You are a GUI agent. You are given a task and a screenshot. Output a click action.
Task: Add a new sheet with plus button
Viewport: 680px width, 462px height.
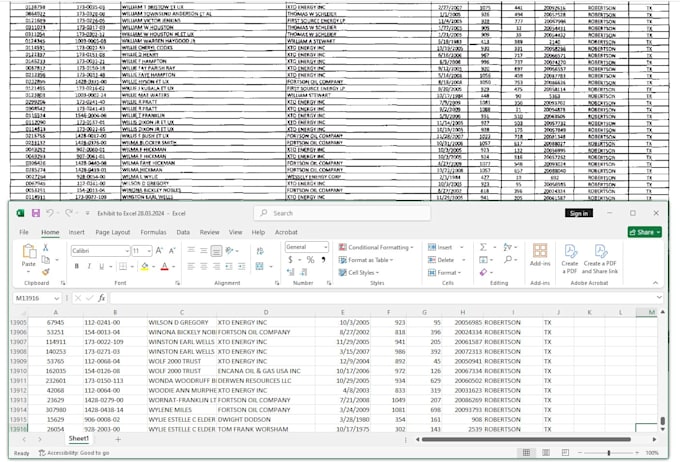[118, 439]
